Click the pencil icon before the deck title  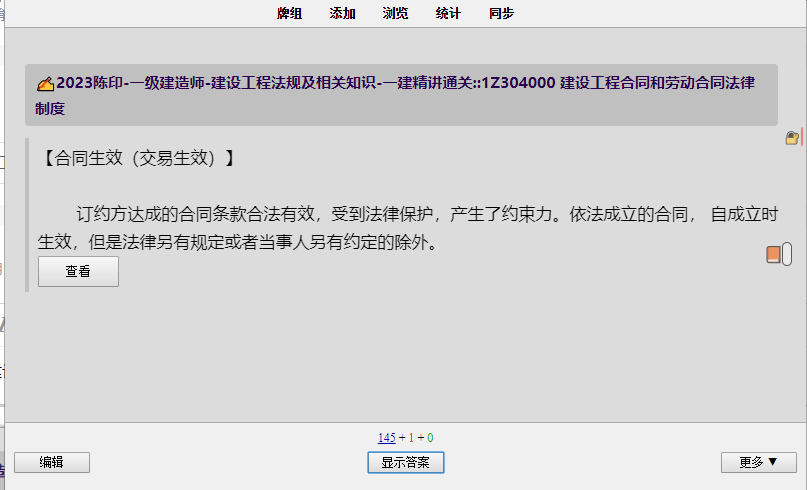point(45,83)
